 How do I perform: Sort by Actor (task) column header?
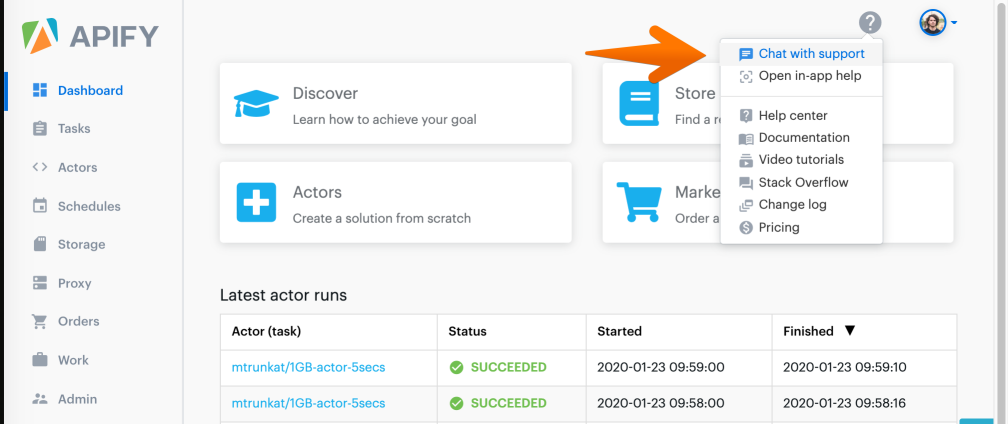tap(266, 331)
